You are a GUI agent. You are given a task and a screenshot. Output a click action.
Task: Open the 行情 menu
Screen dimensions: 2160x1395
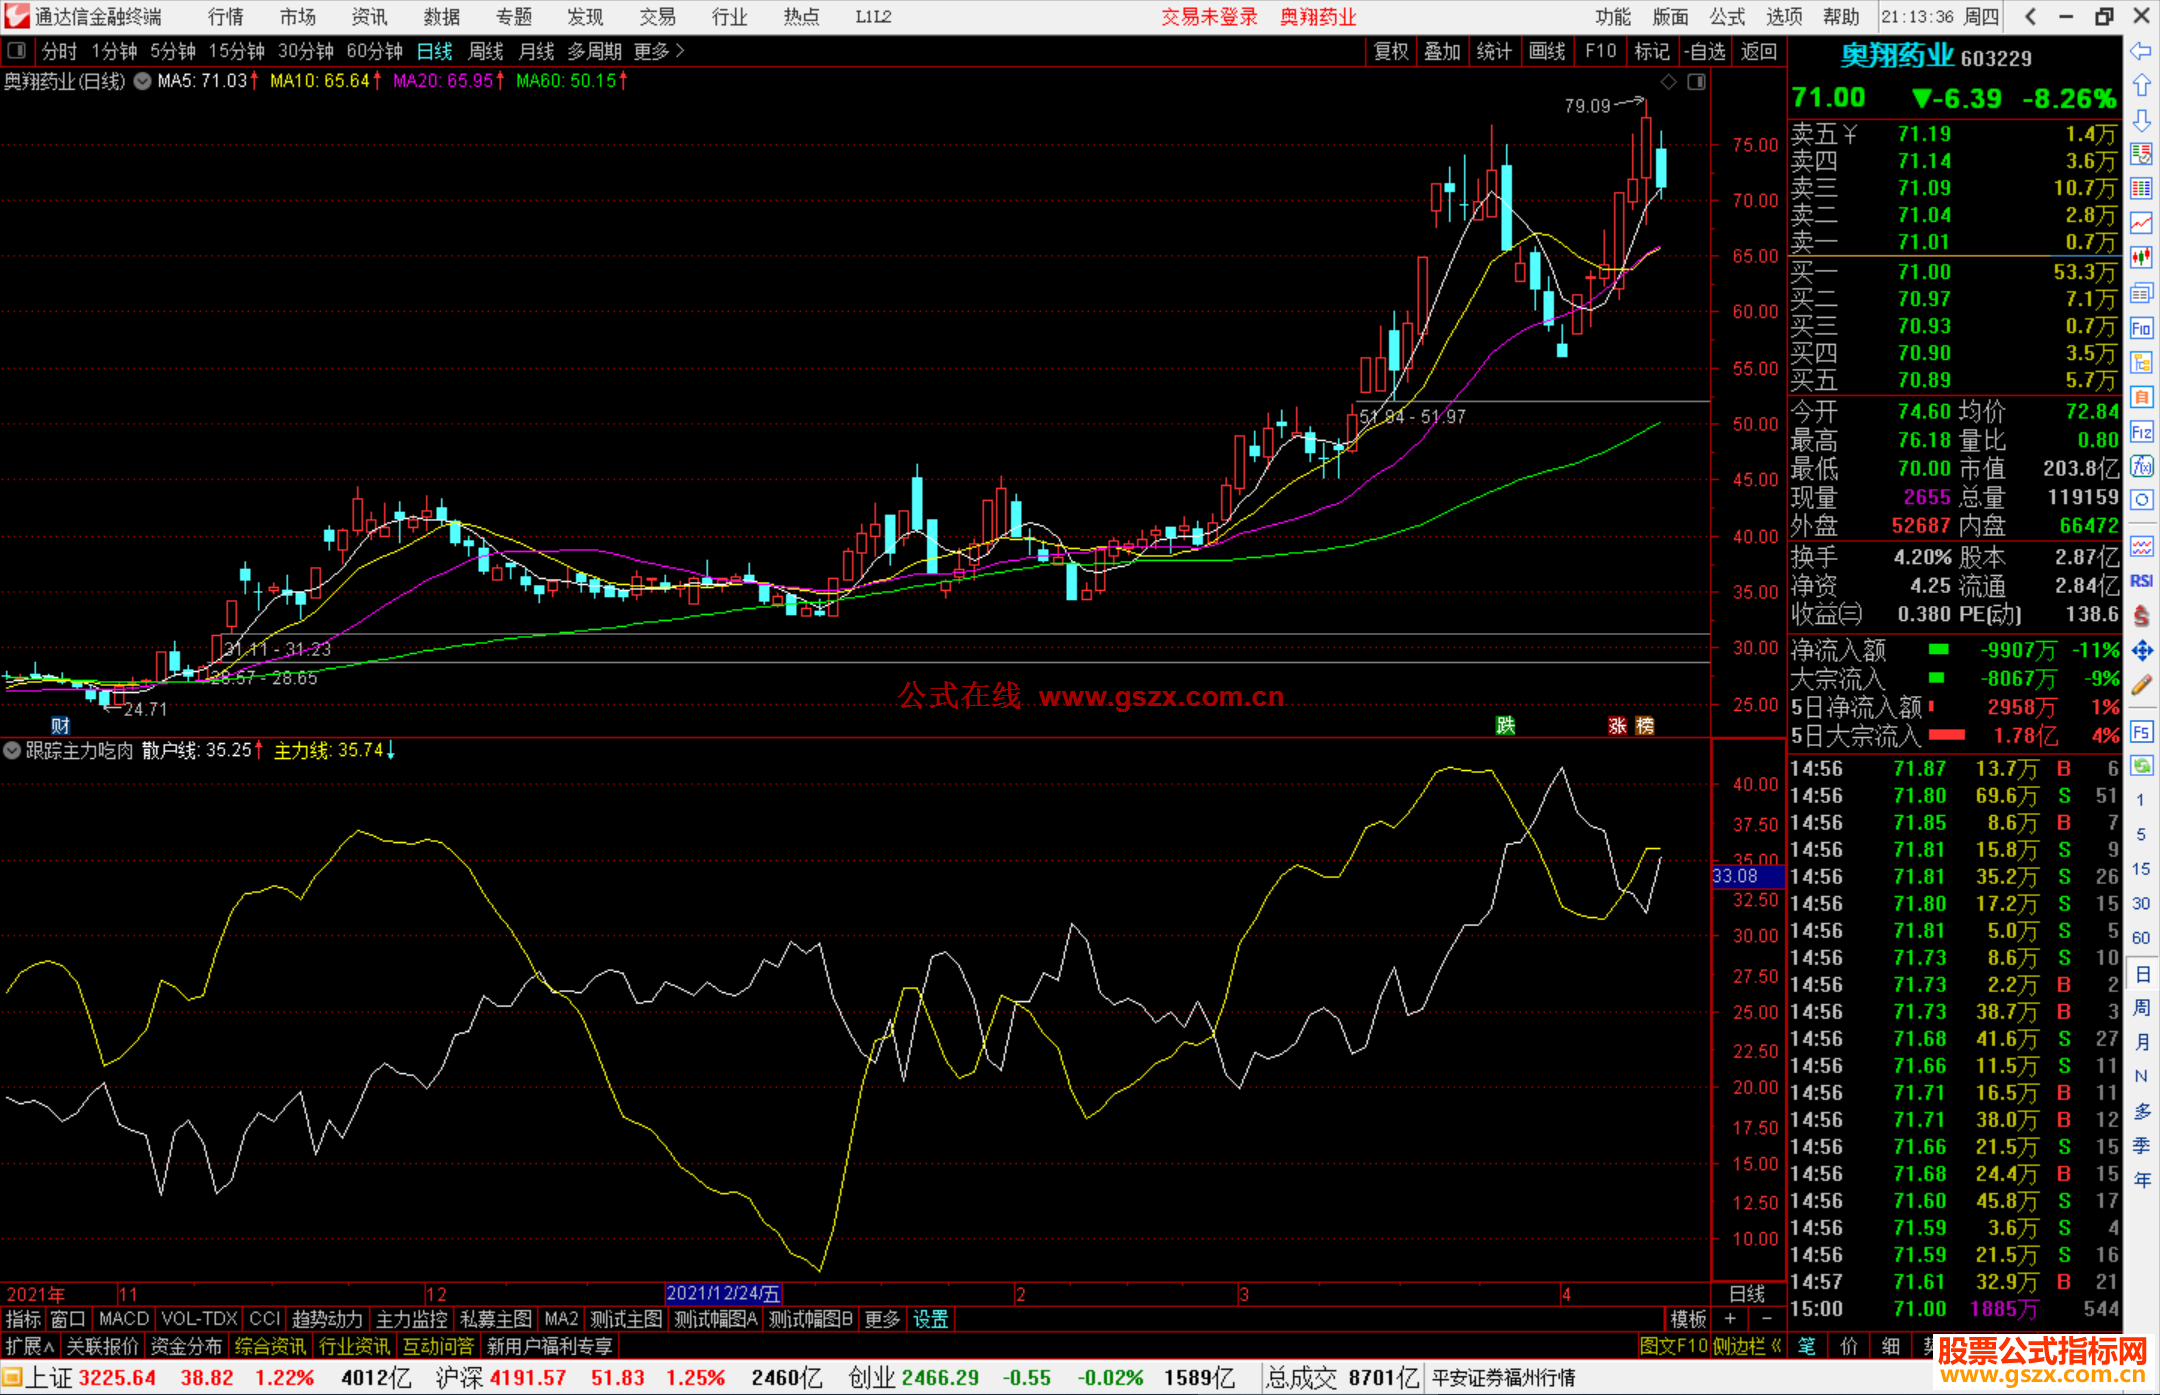tap(225, 16)
